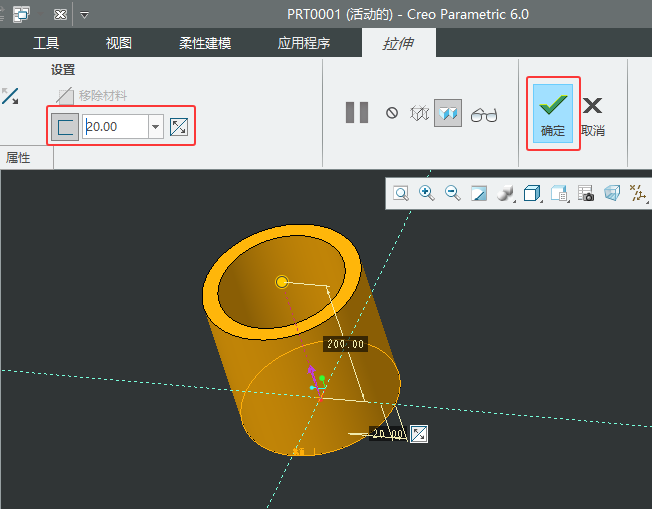Toggle the thicken sketch button
Screen dimensions: 652x509
click(65, 127)
